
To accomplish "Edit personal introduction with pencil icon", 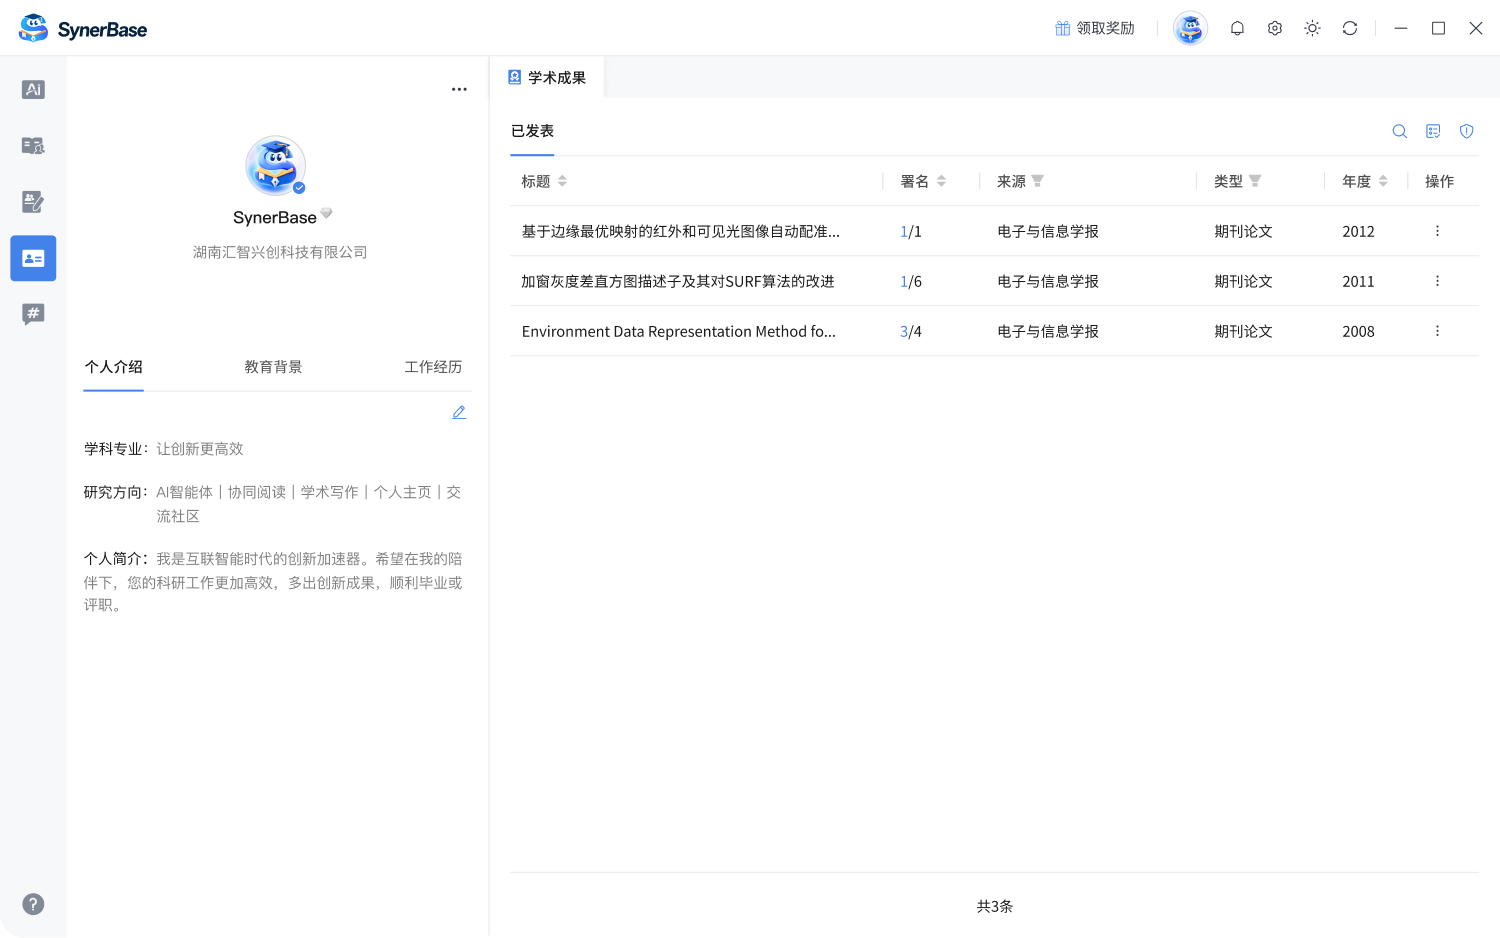I will (459, 412).
